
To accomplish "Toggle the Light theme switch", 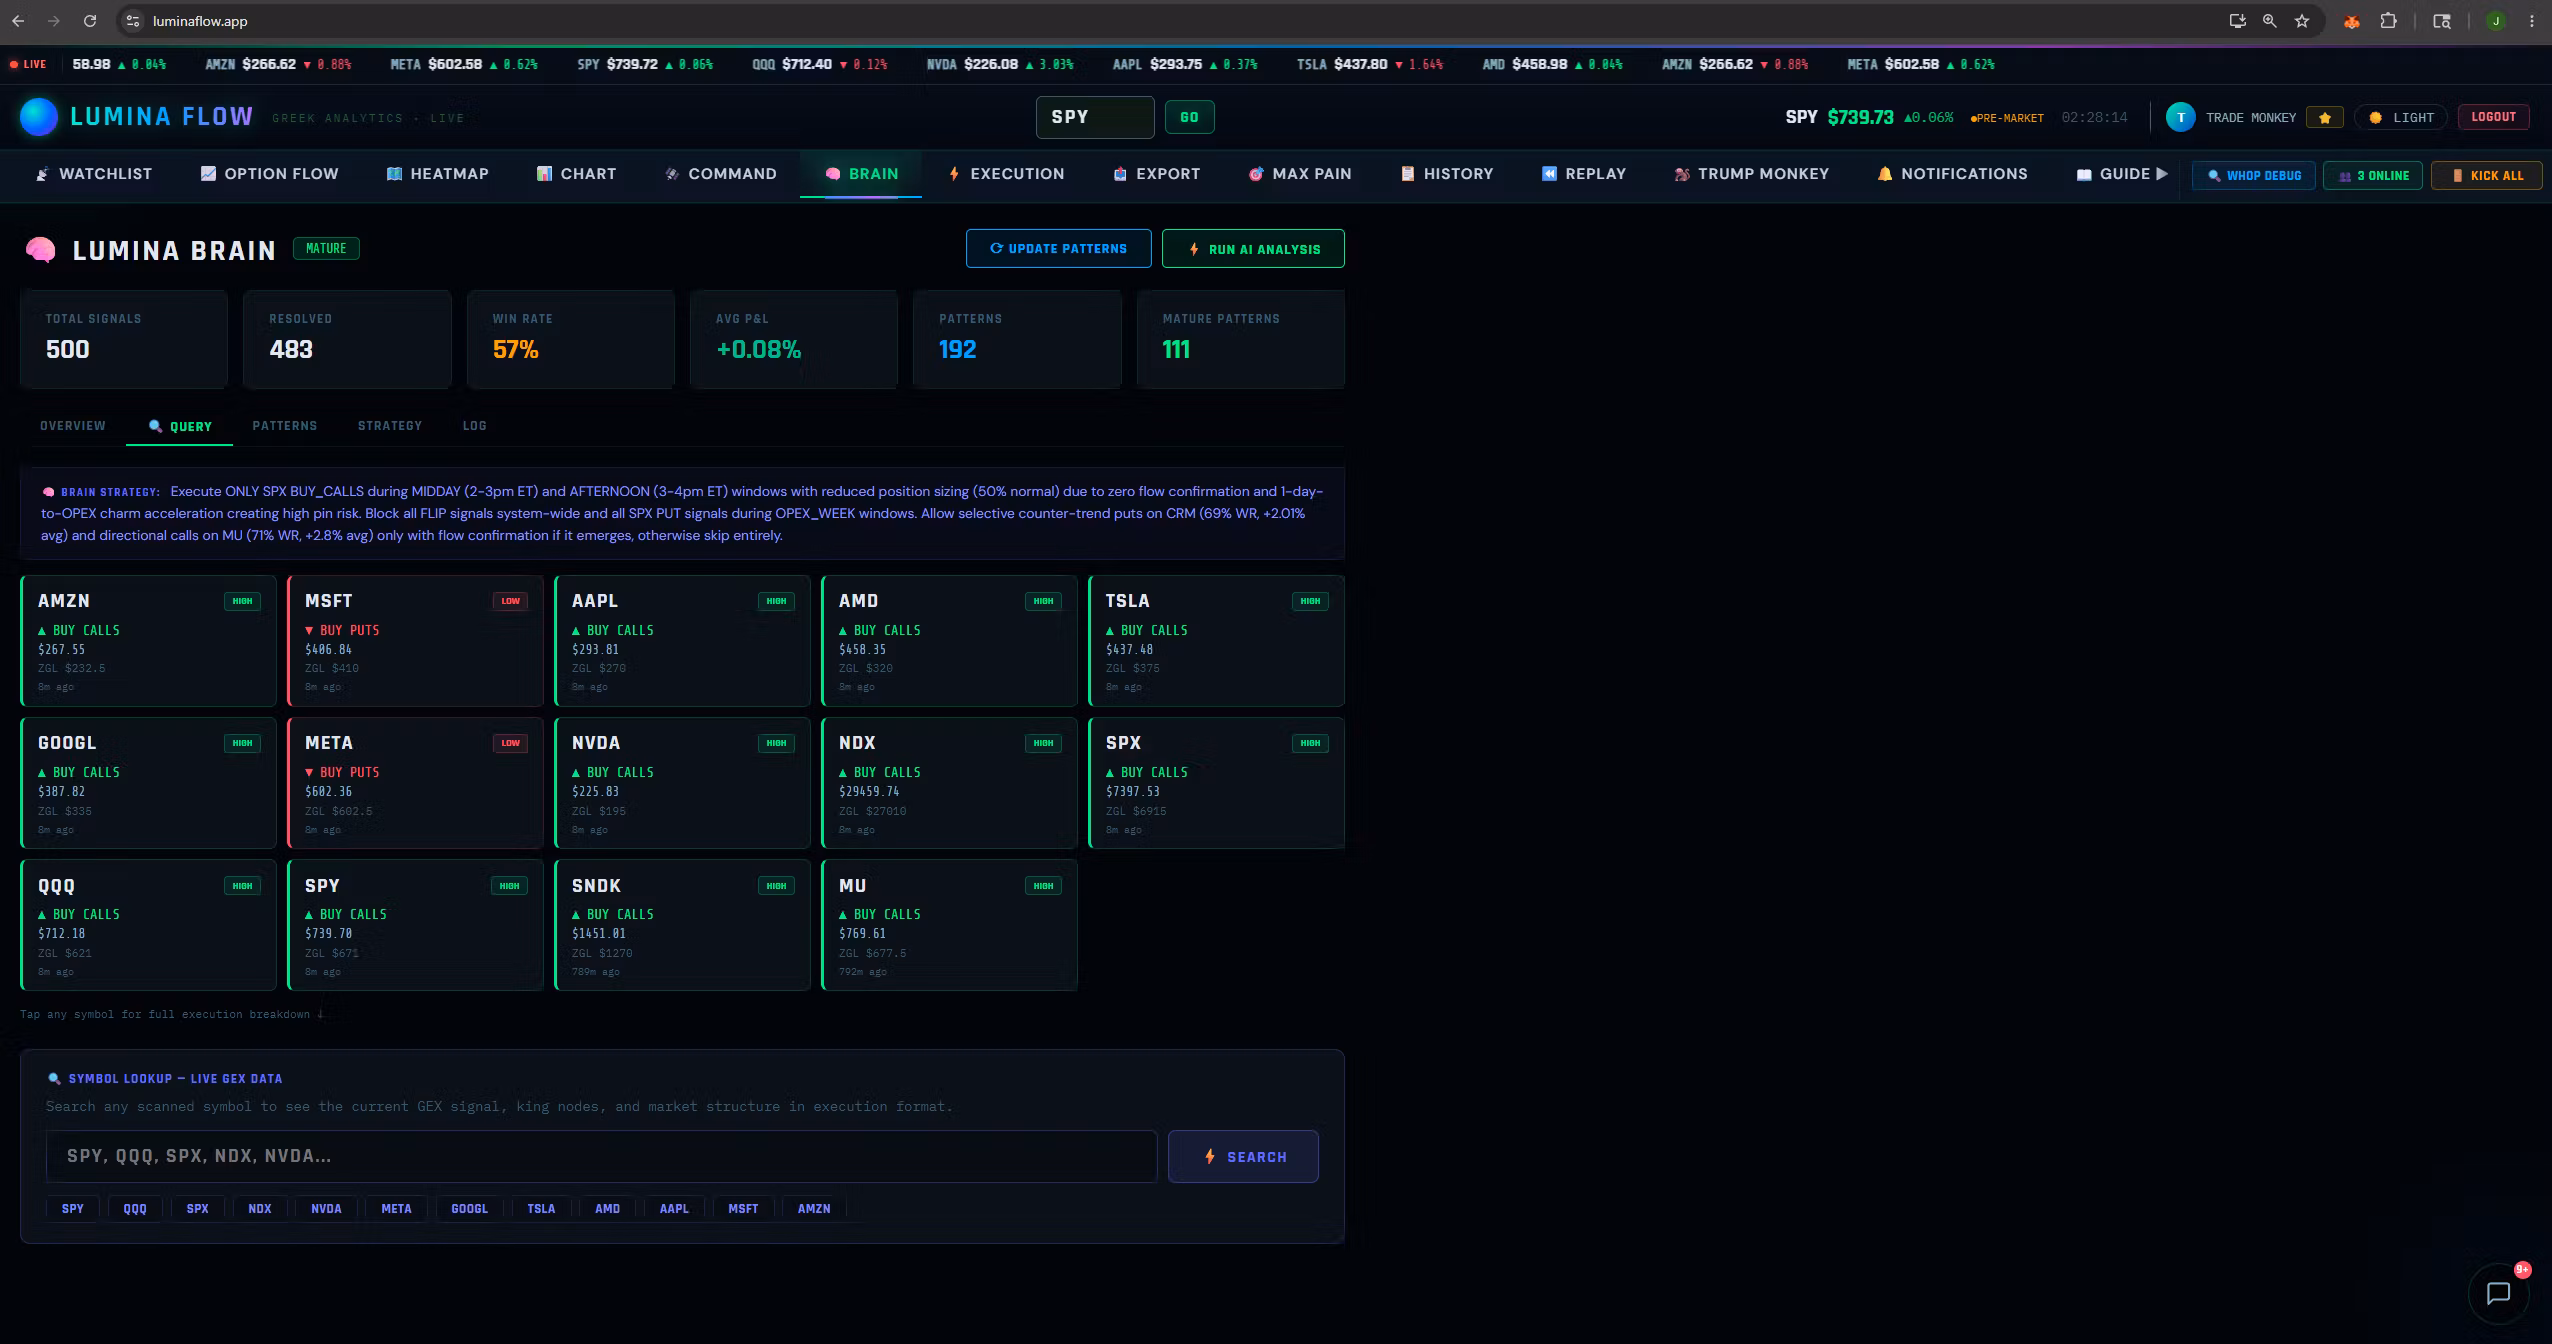I will pos(2401,117).
